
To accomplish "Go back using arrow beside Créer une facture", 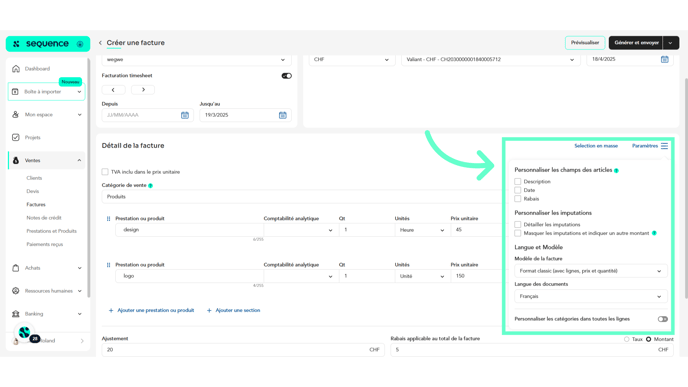I will [100, 43].
